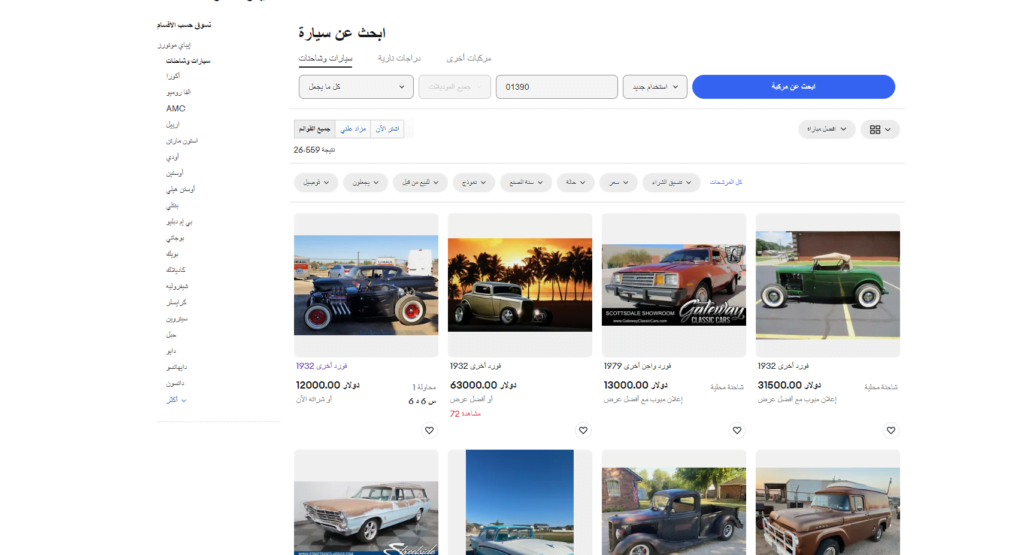Open the 'مركبات أخرى' other vehicles tab

pyautogui.click(x=468, y=58)
